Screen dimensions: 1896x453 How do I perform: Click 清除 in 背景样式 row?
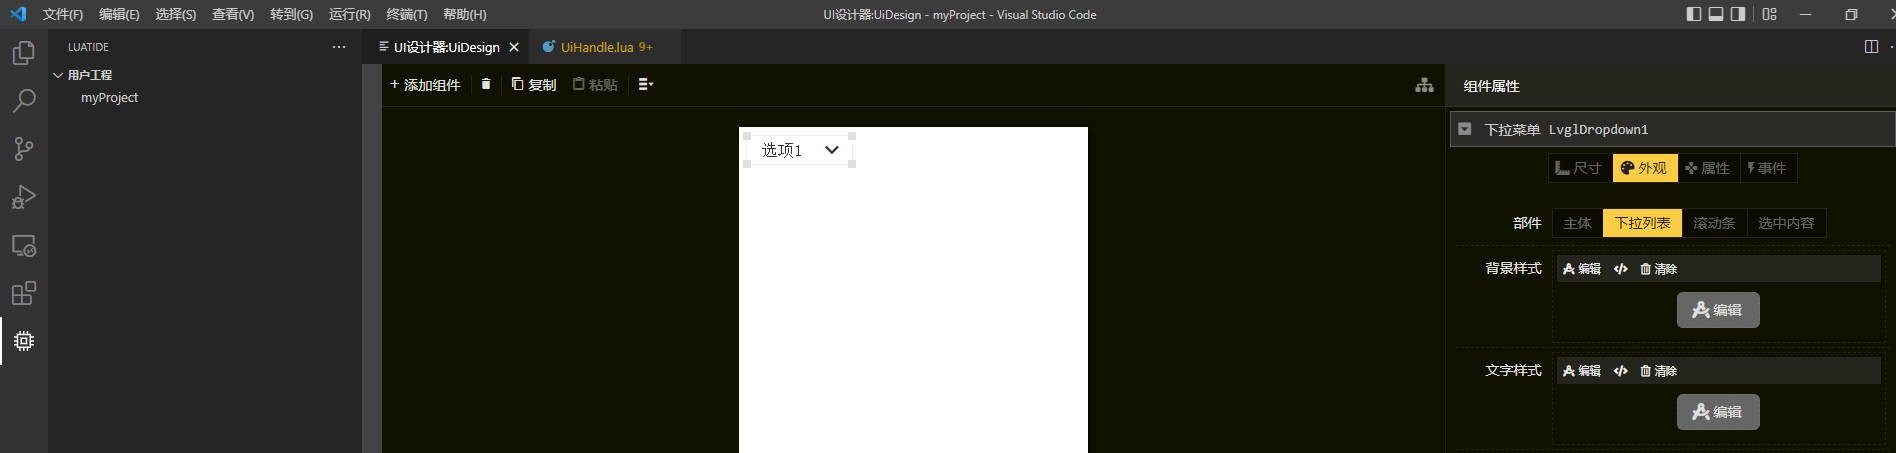[x=1658, y=269]
